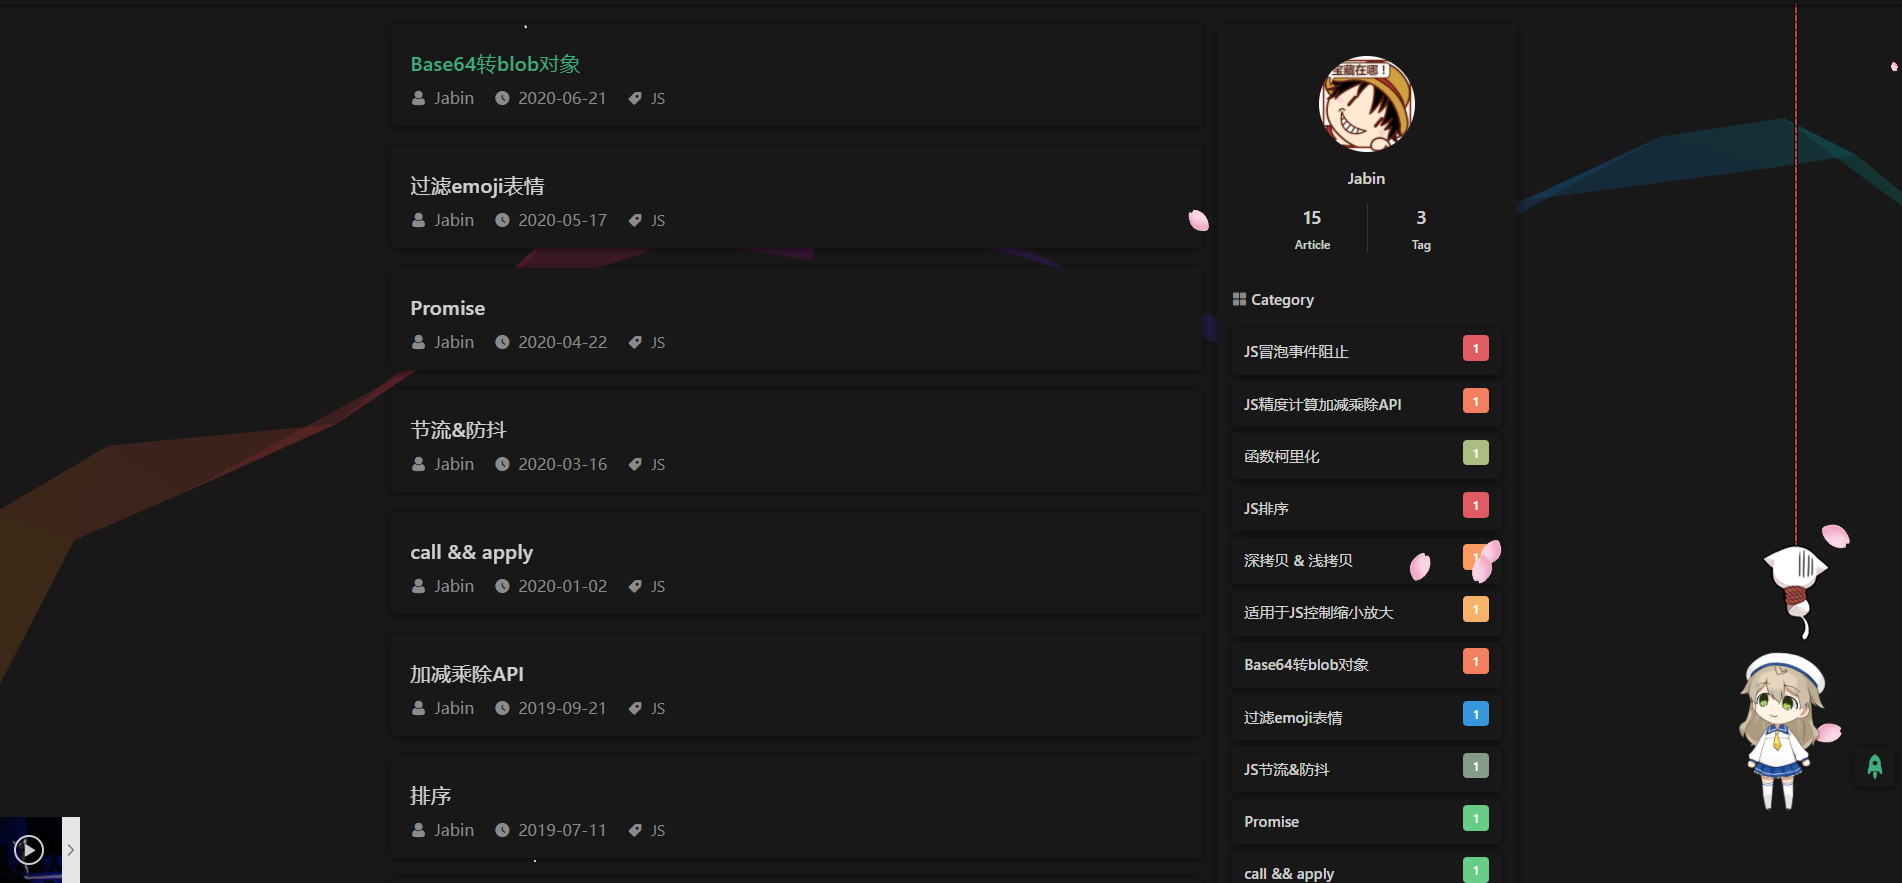
Task: View the 15 Article count link
Action: 1312,230
